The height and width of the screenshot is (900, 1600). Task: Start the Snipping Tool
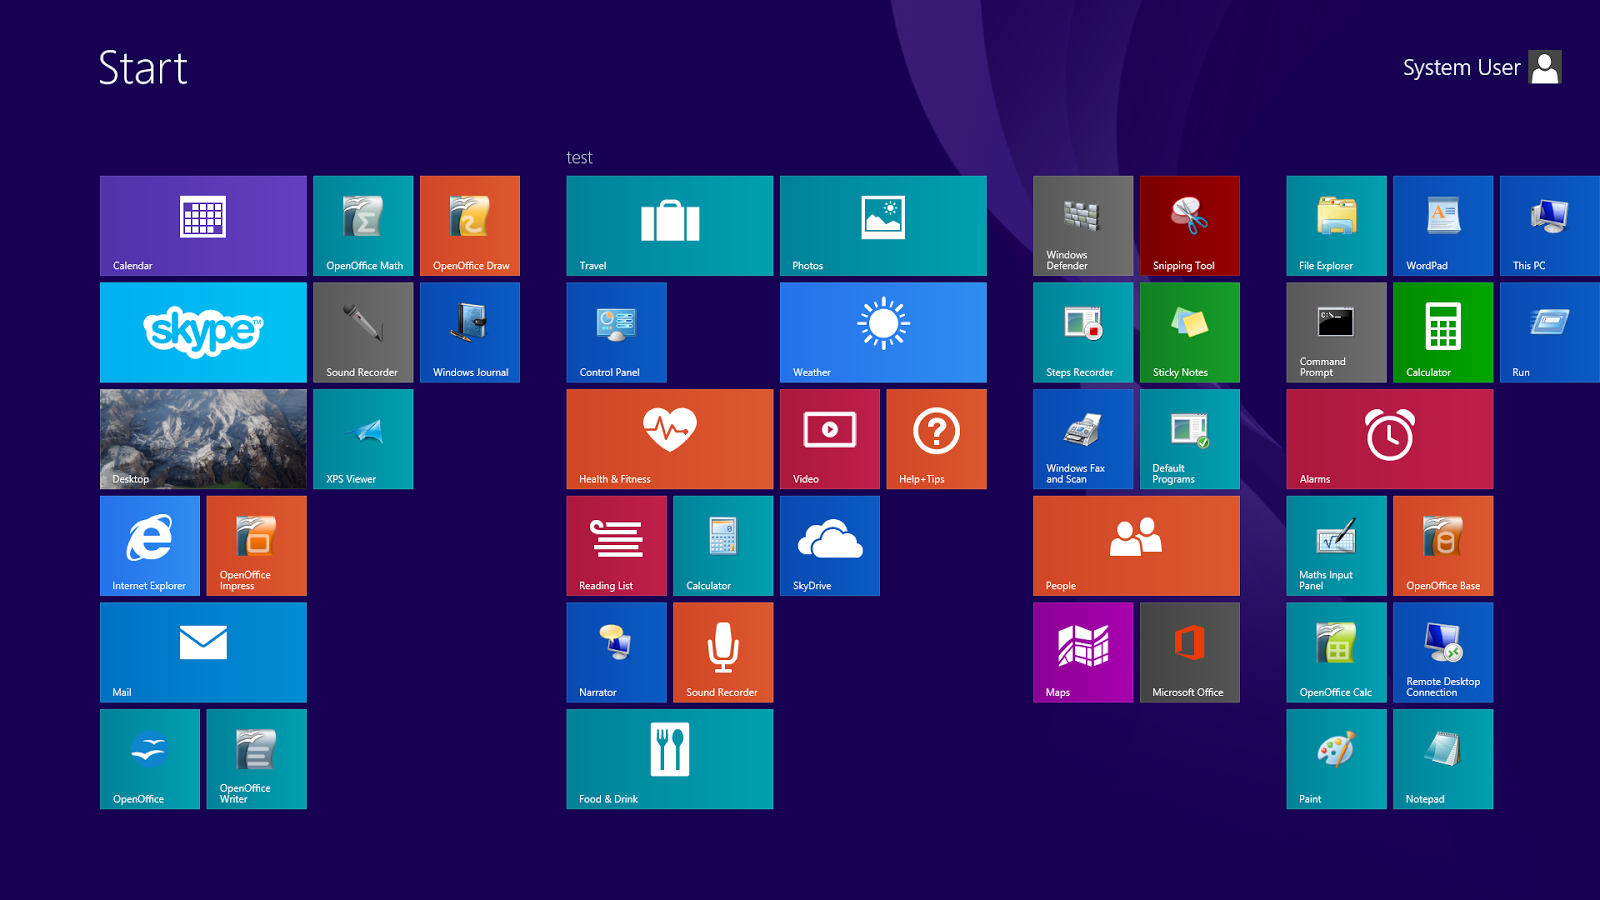click(x=1189, y=225)
